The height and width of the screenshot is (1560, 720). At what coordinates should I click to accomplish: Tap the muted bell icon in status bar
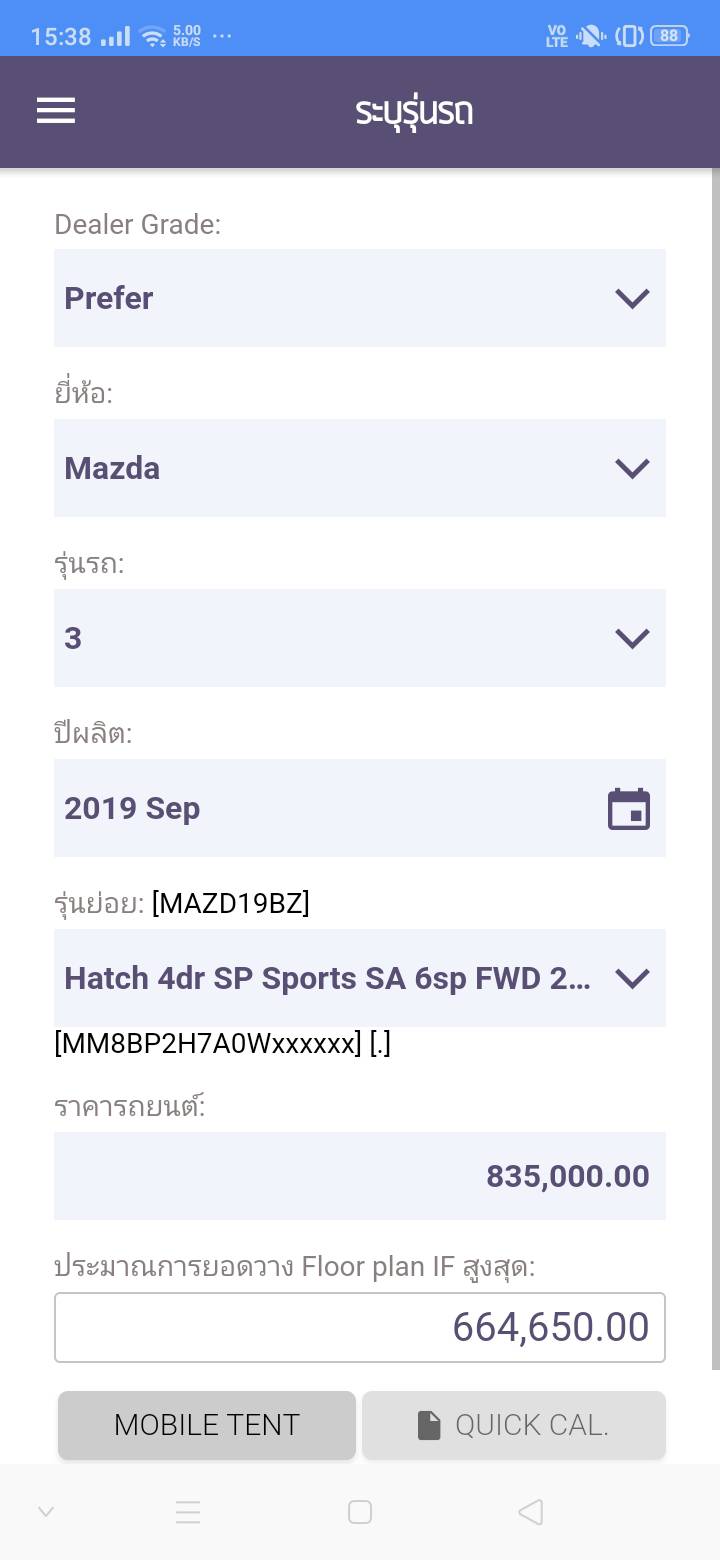pos(590,36)
